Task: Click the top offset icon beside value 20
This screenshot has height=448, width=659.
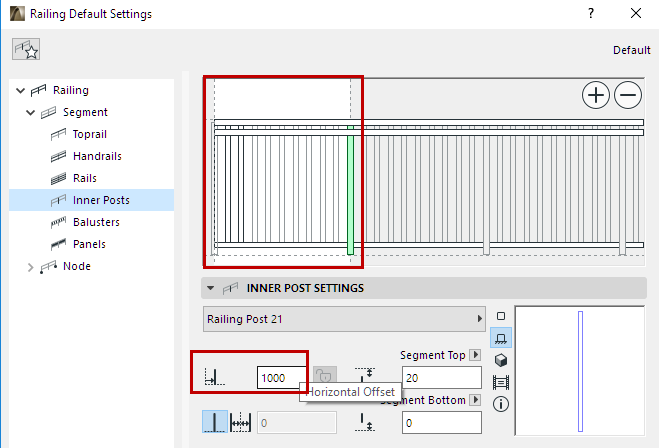Action: [365, 375]
